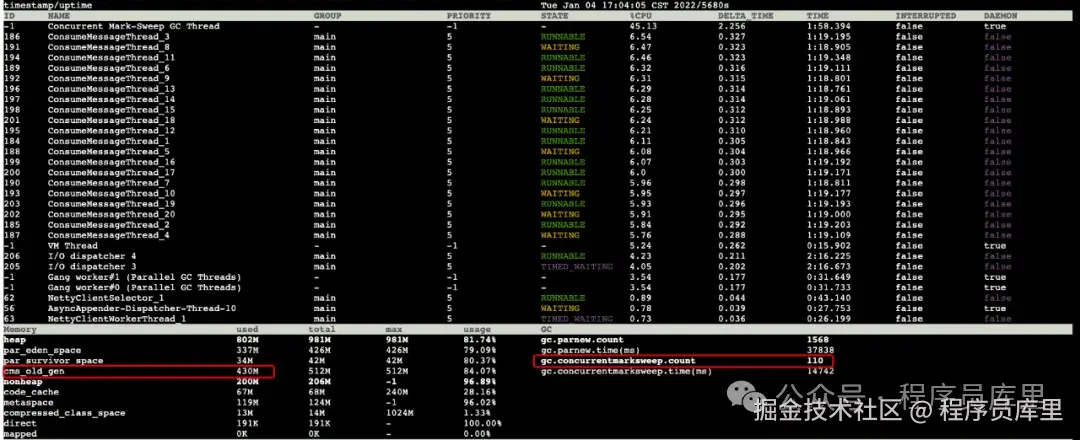Click the DAEMON column header

(1001, 15)
